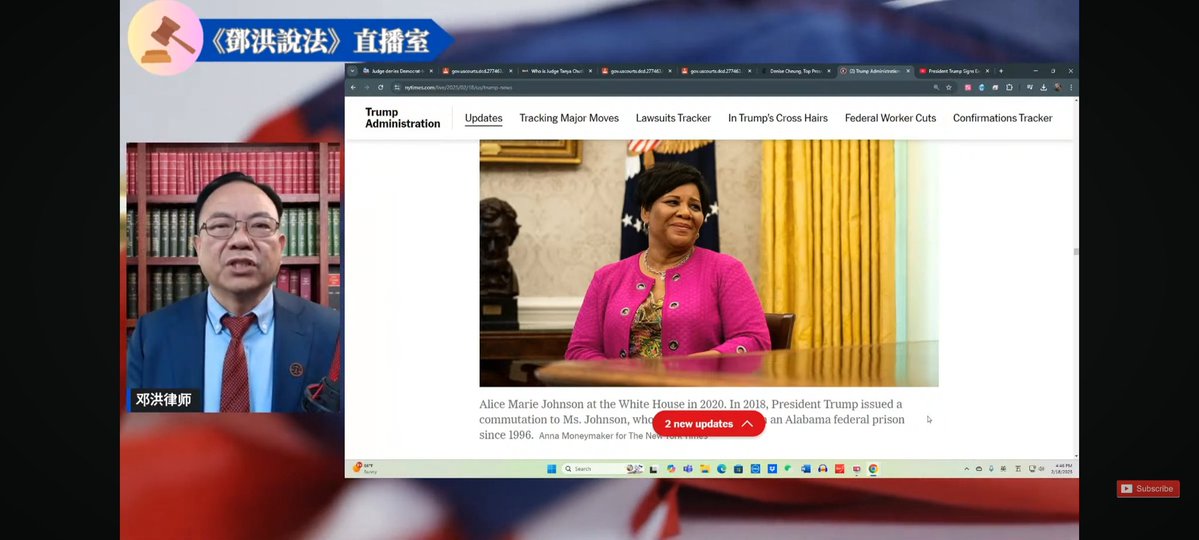
Task: Reload the nytimes.com page
Action: point(381,87)
